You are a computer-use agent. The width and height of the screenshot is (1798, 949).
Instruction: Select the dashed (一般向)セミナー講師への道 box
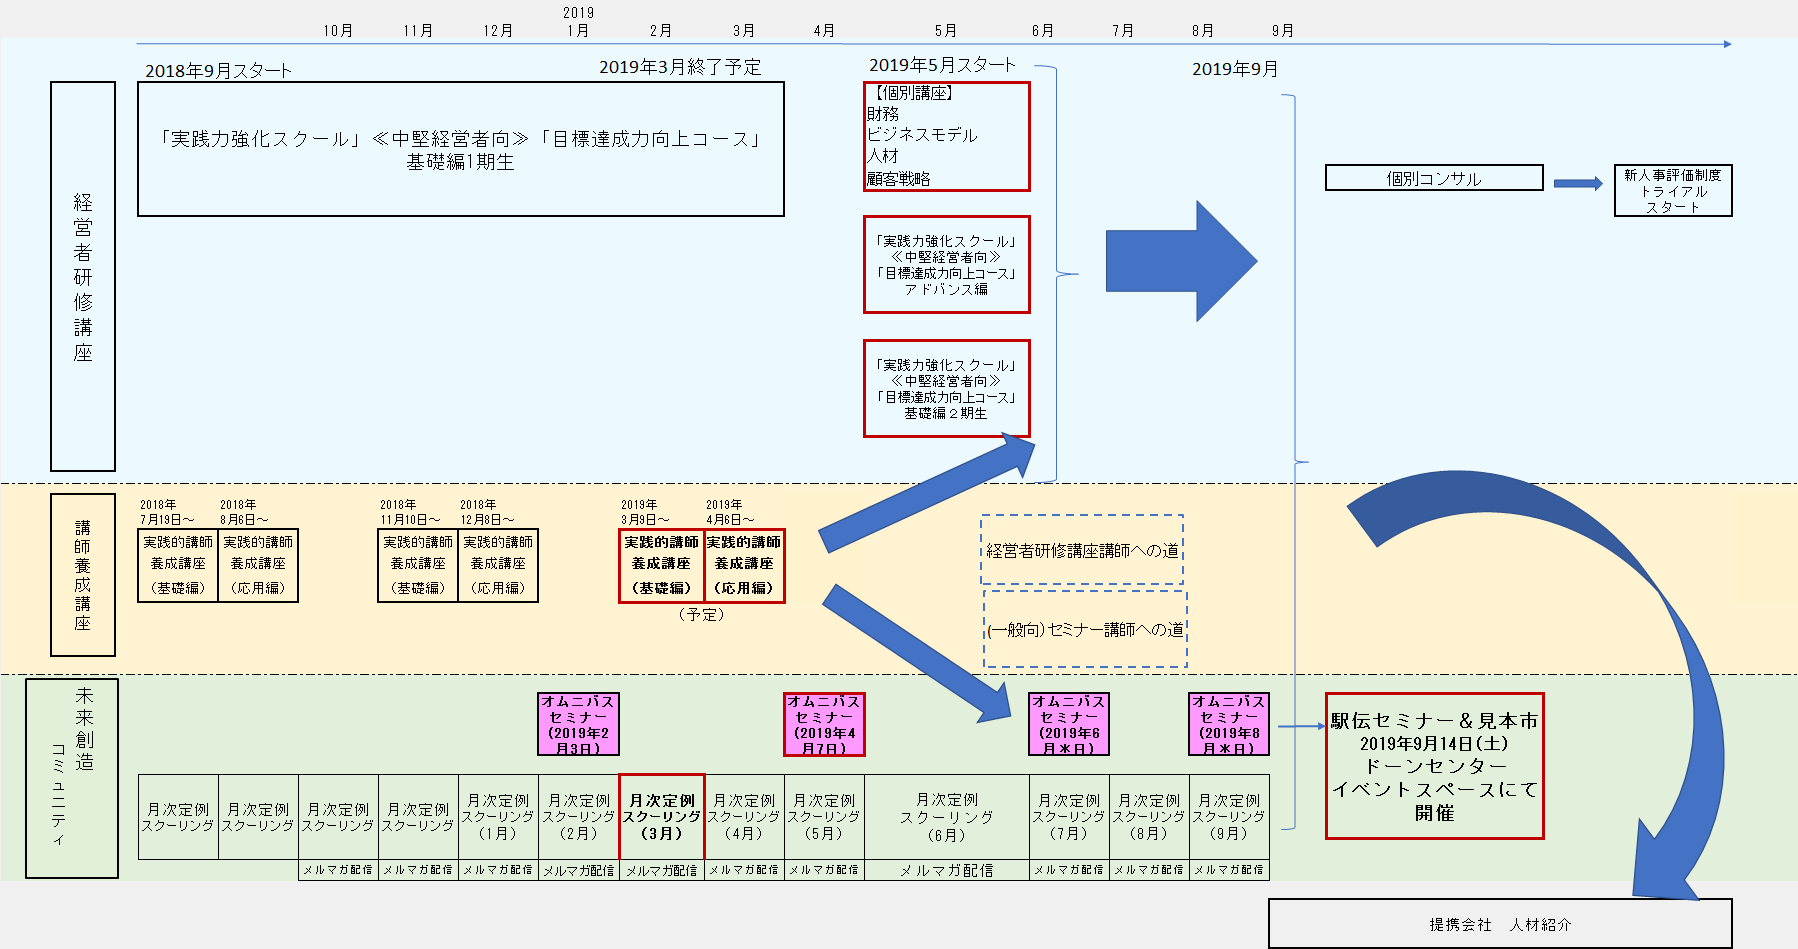coord(1085,629)
